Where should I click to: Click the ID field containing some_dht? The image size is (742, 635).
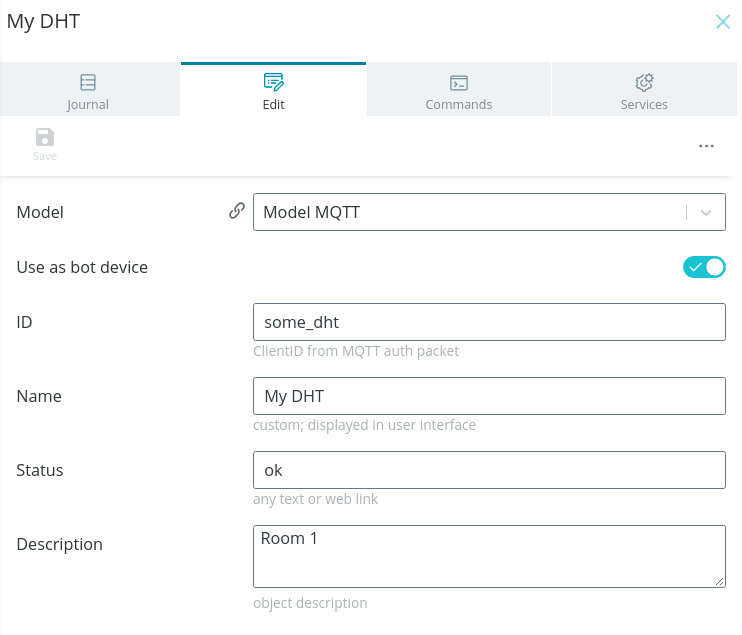489,322
